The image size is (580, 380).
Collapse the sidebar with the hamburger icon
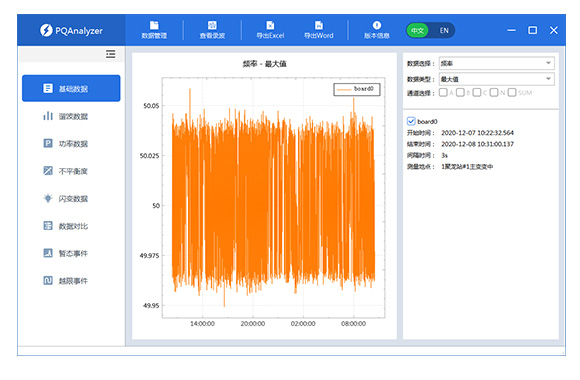[x=110, y=54]
